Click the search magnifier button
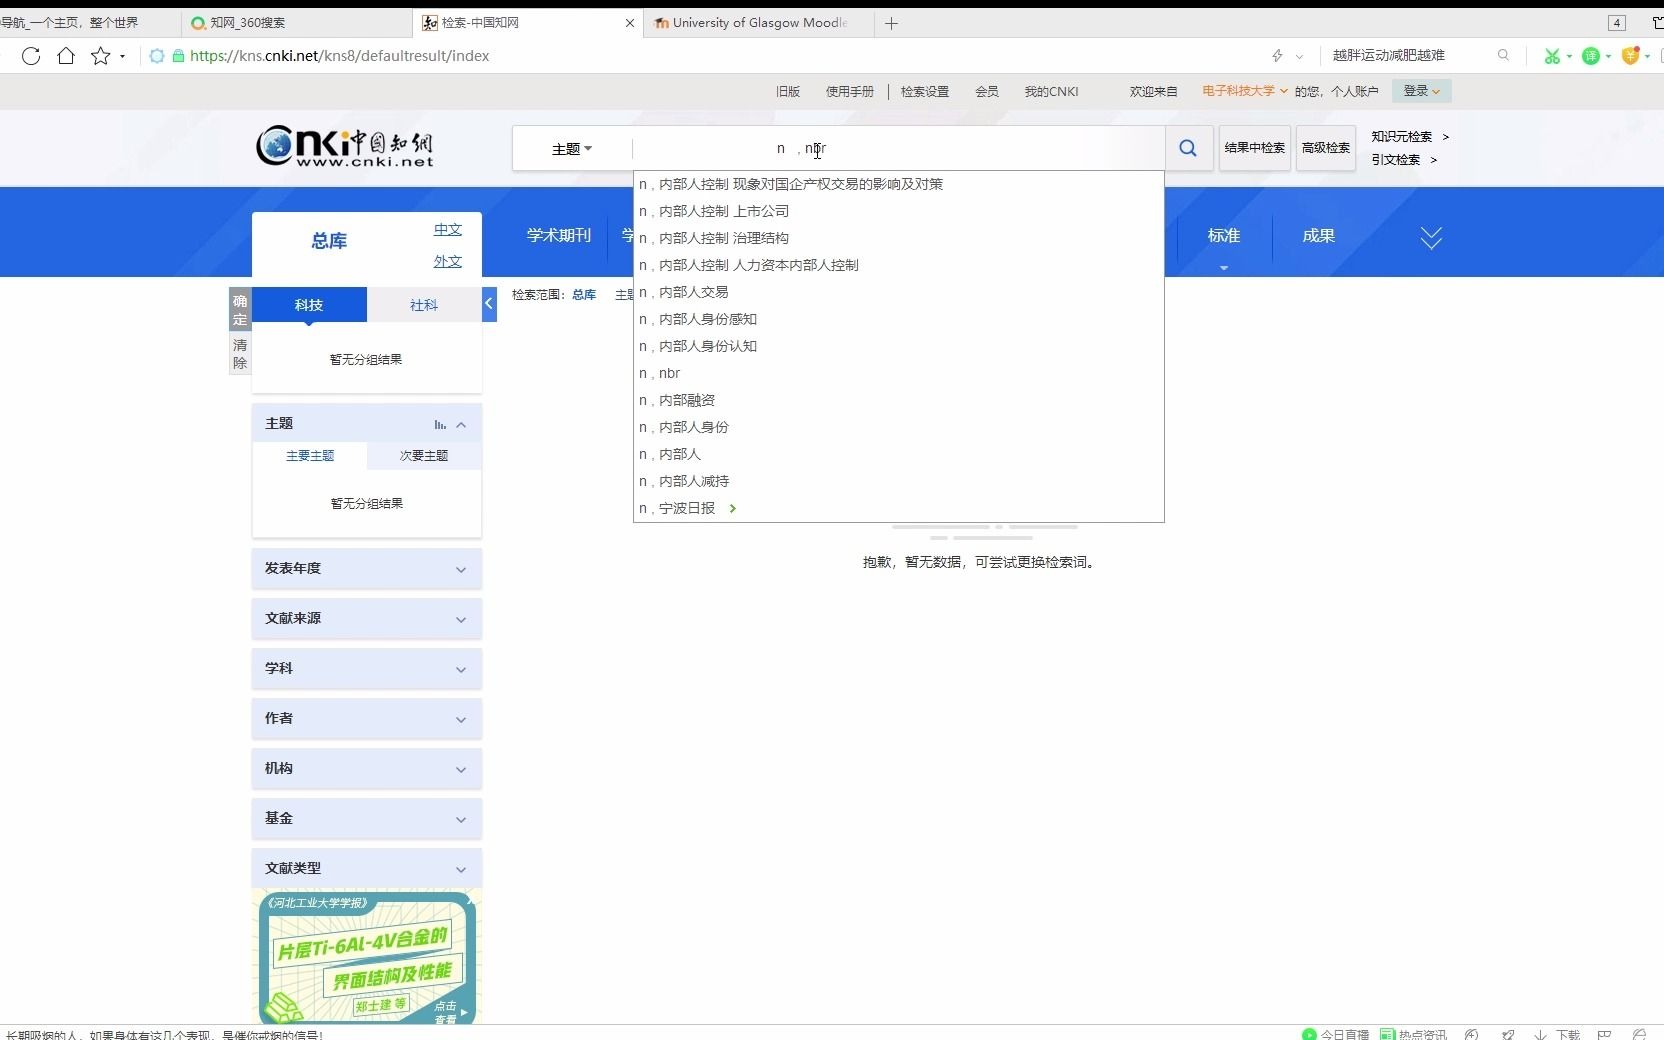 pyautogui.click(x=1187, y=148)
